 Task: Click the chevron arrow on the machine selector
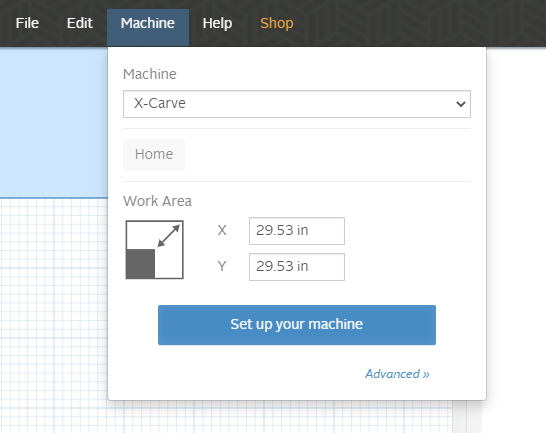[x=461, y=104]
